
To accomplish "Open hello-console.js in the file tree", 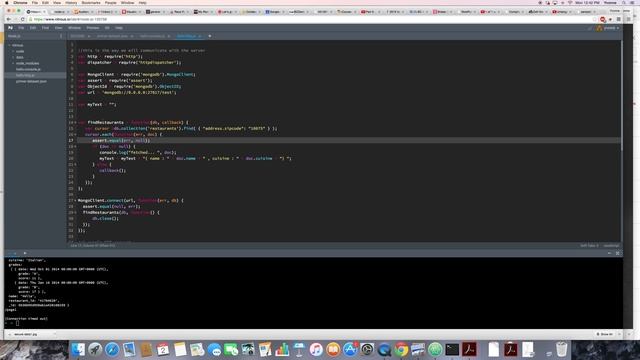I will (x=28, y=69).
